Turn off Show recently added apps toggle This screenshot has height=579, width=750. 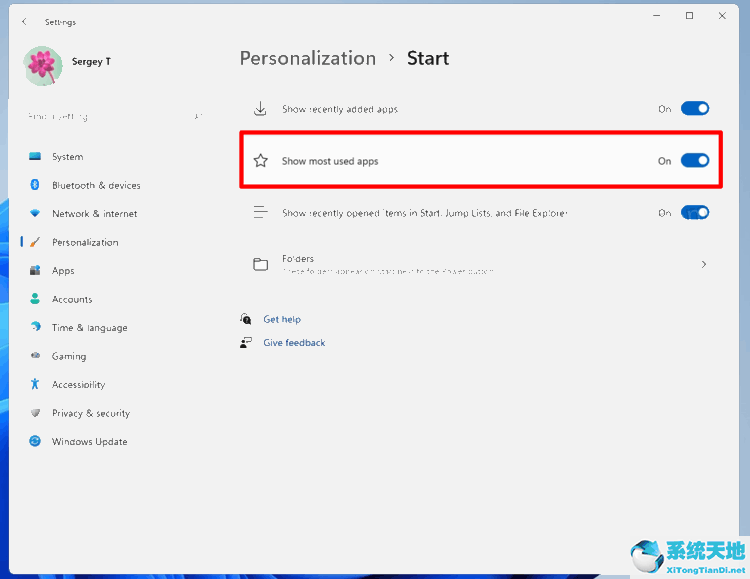[x=695, y=109]
